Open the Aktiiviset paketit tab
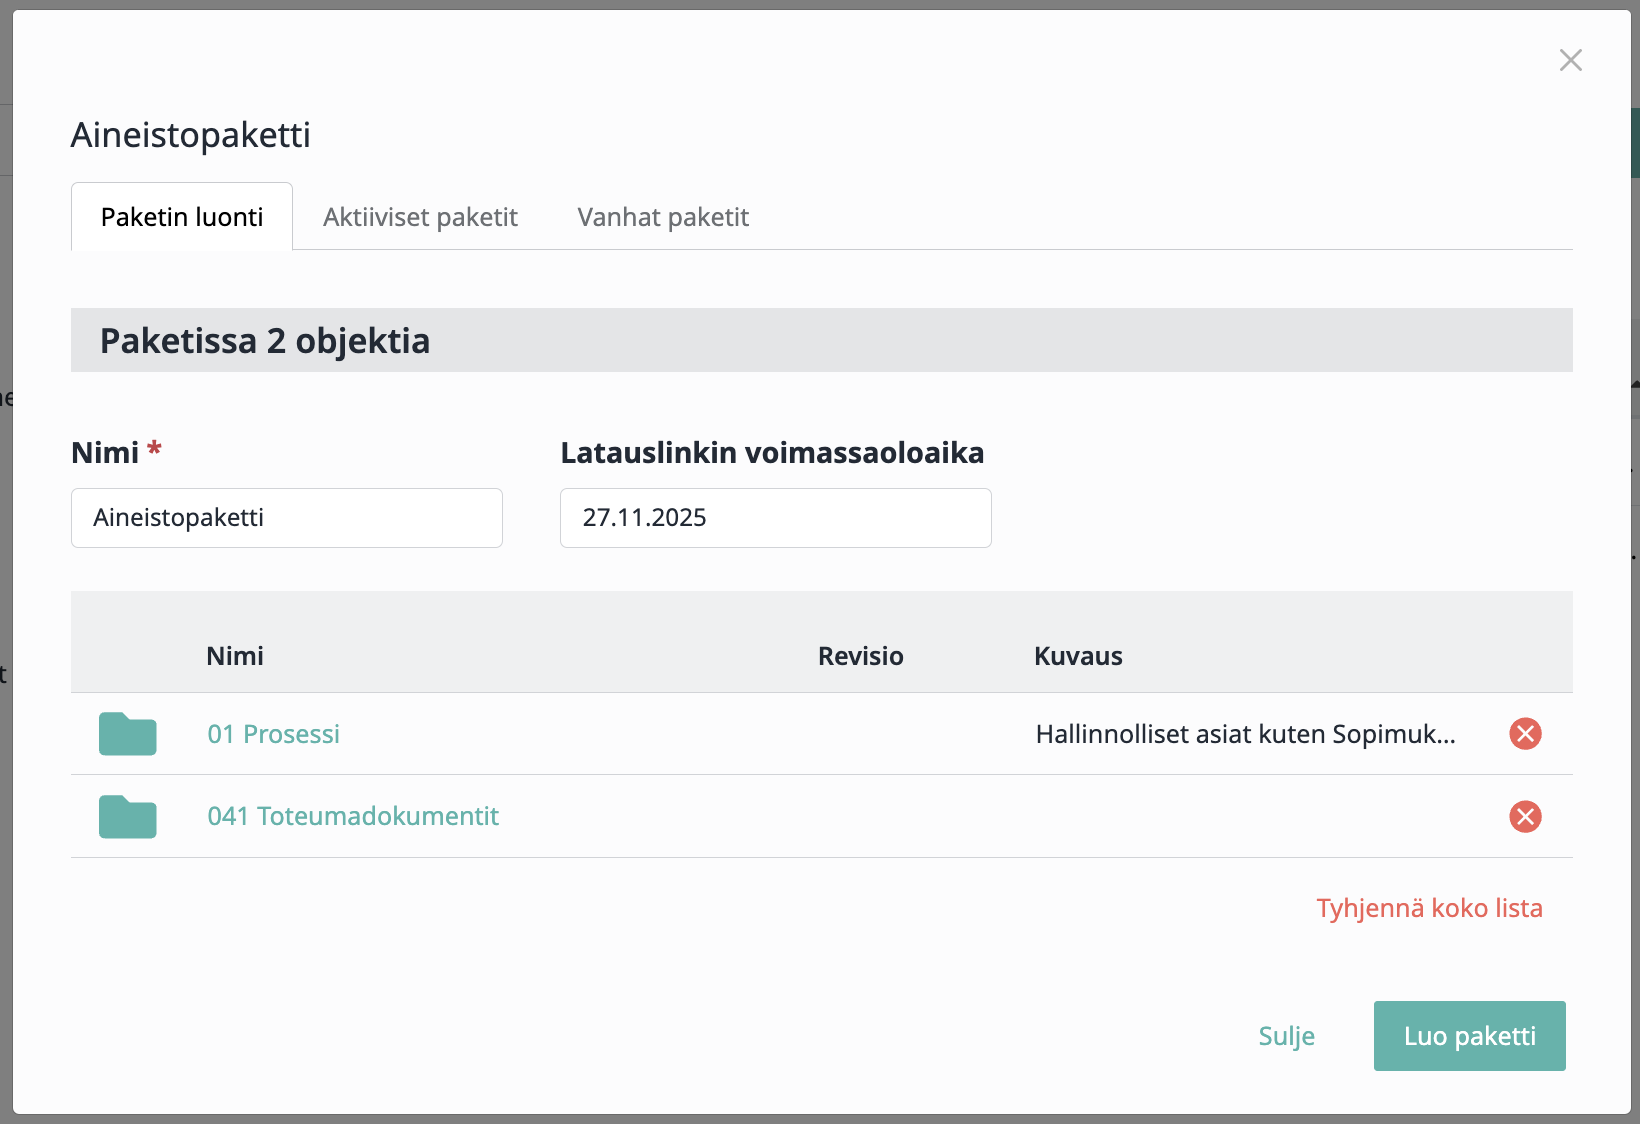This screenshot has height=1124, width=1640. (420, 217)
